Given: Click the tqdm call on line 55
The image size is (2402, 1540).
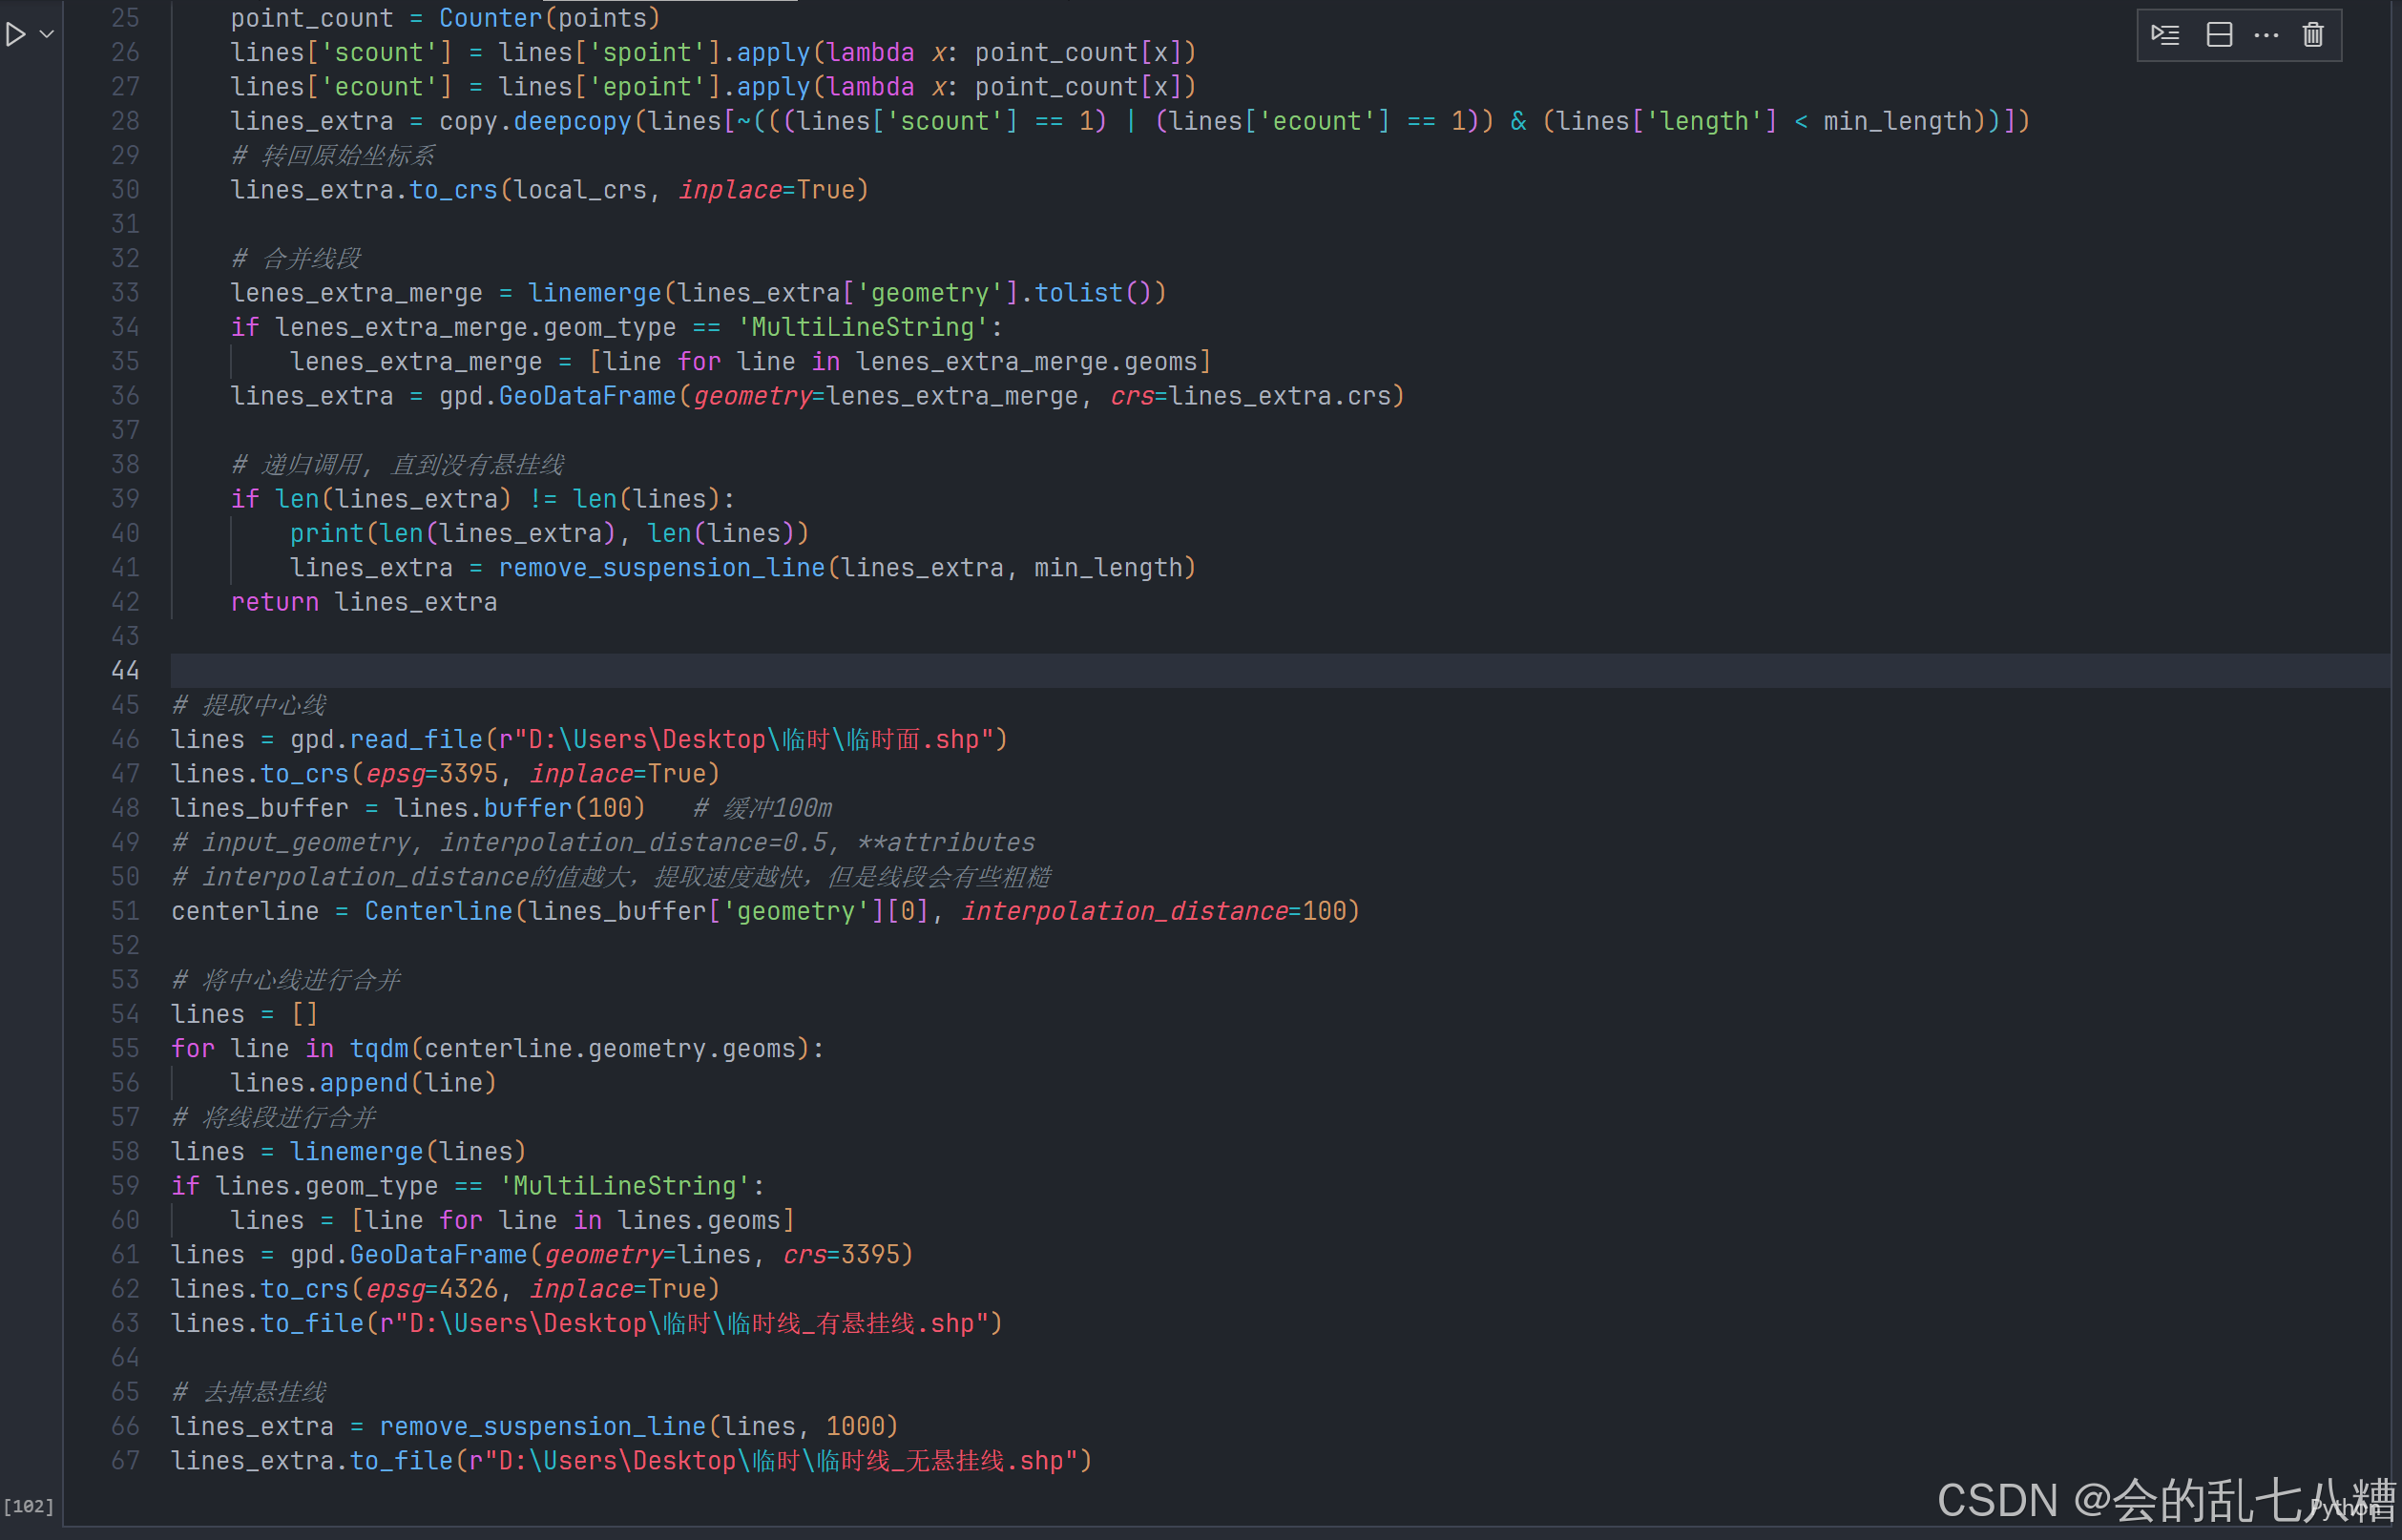Looking at the screenshot, I should pyautogui.click(x=379, y=1048).
